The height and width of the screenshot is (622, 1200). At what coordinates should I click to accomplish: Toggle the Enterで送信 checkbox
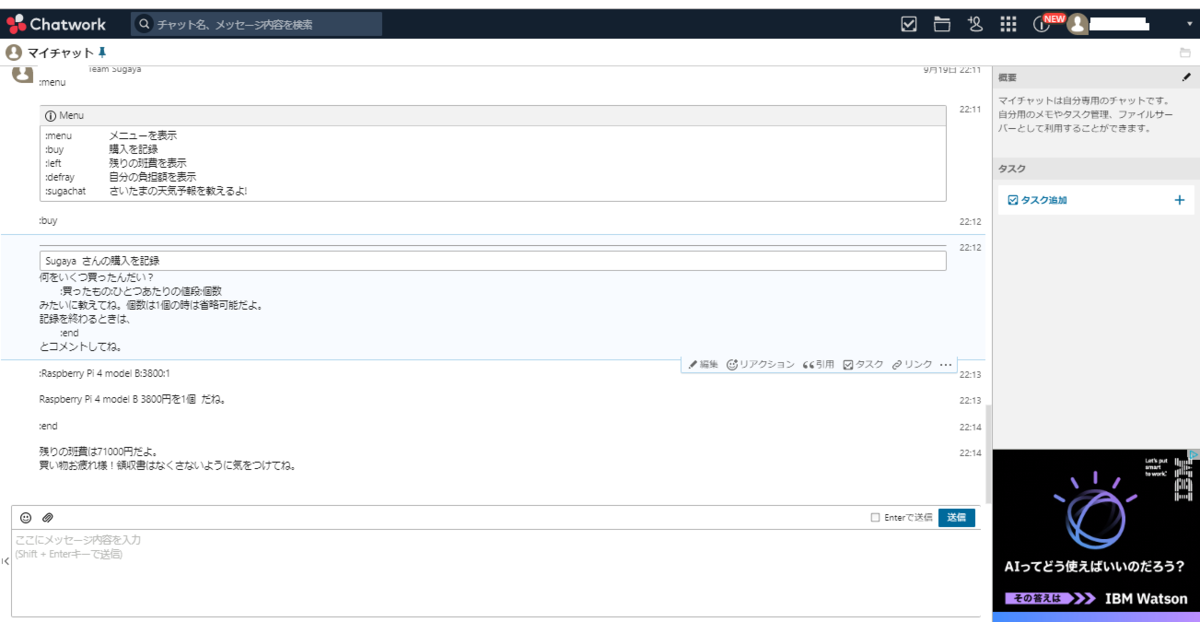875,517
